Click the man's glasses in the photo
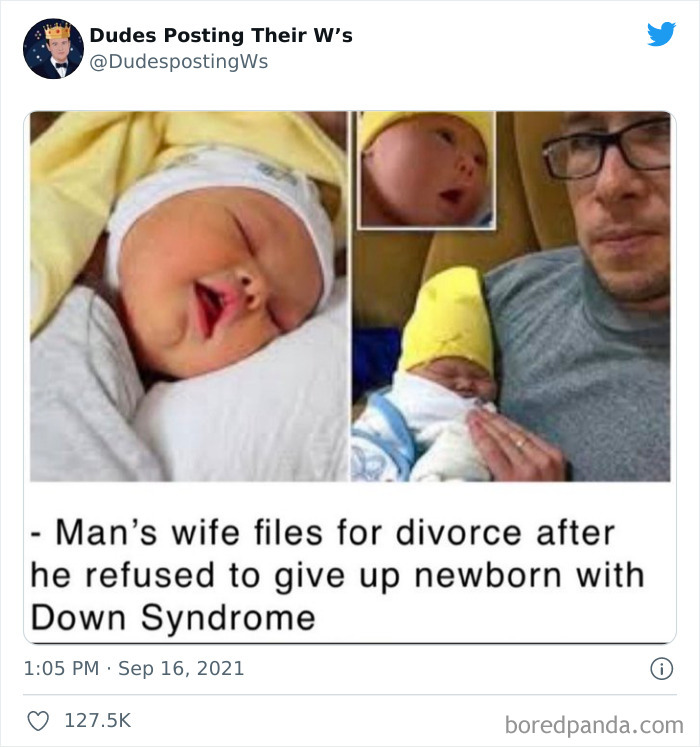 608,149
